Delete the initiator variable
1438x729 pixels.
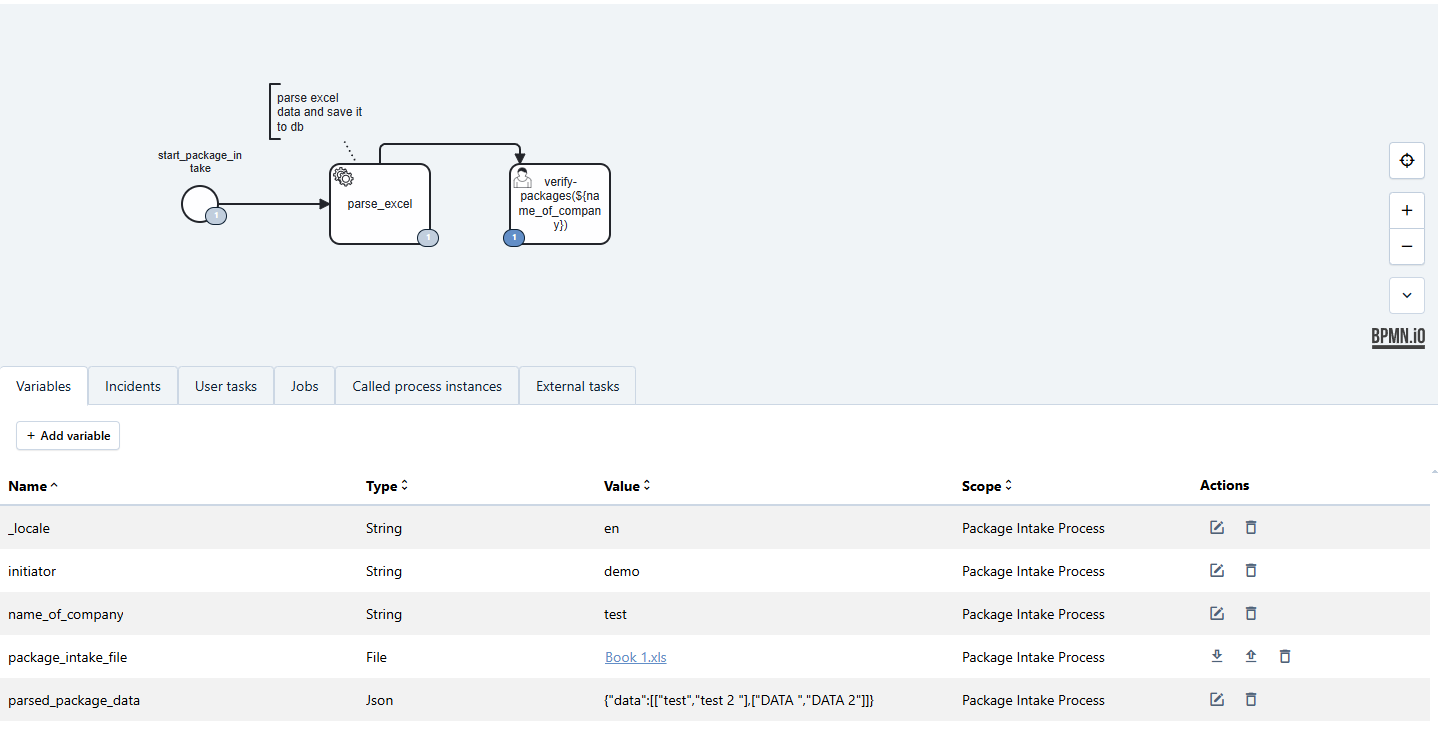[1250, 570]
